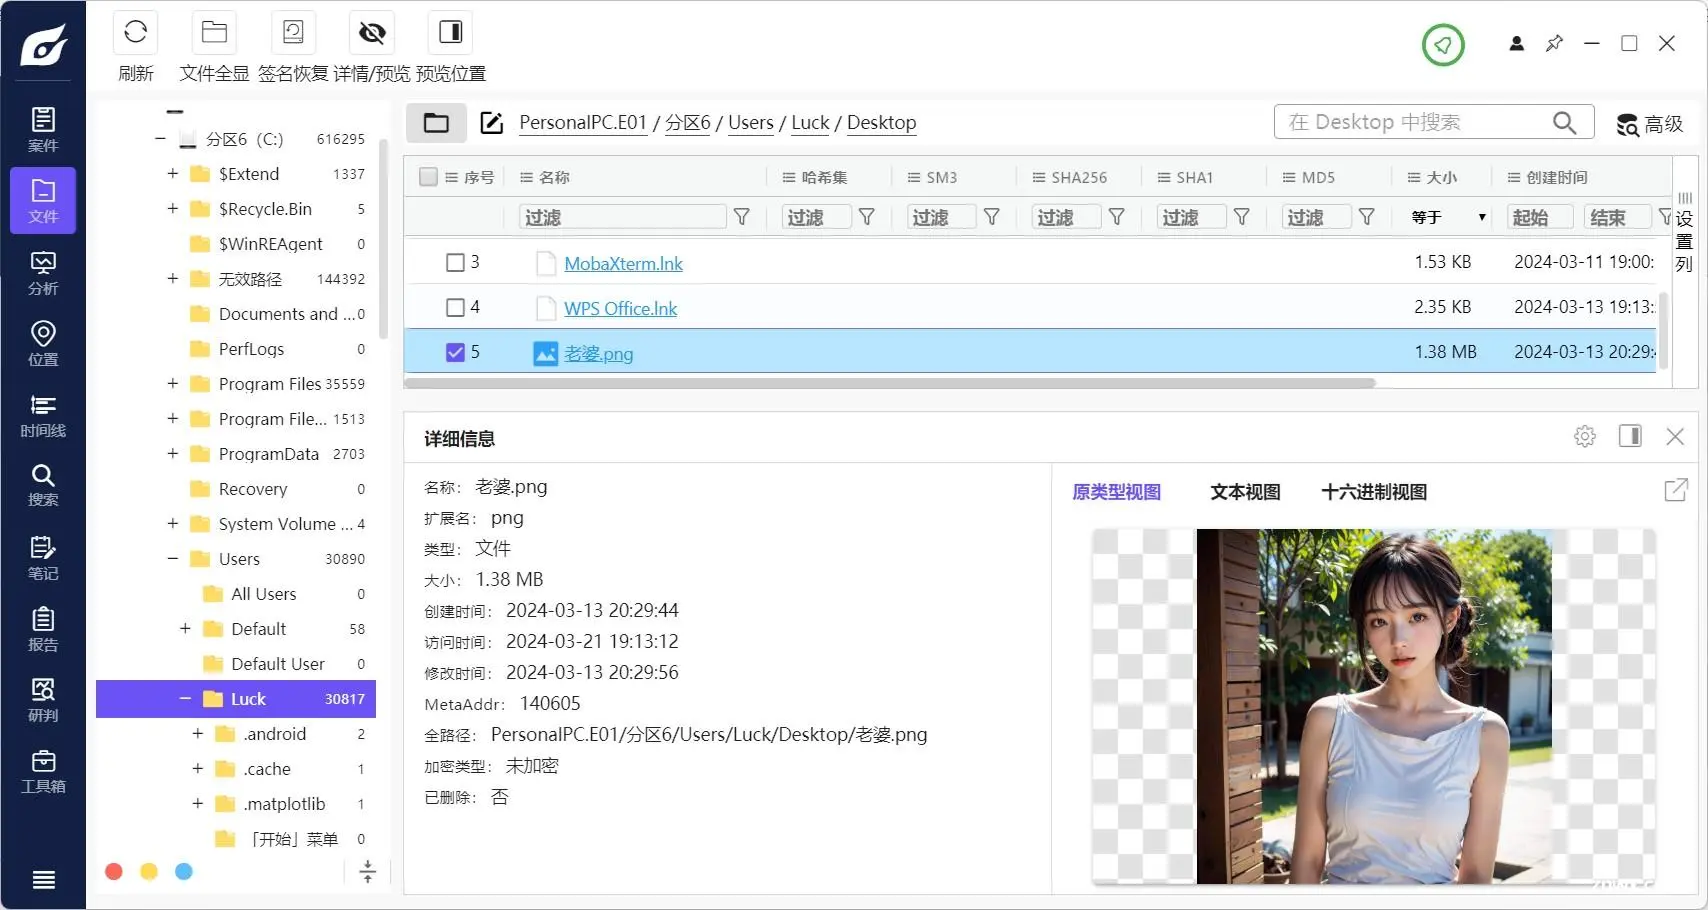Screen dimensions: 1708x910
Task: Click the 预览位置 layout icon
Action: click(451, 33)
